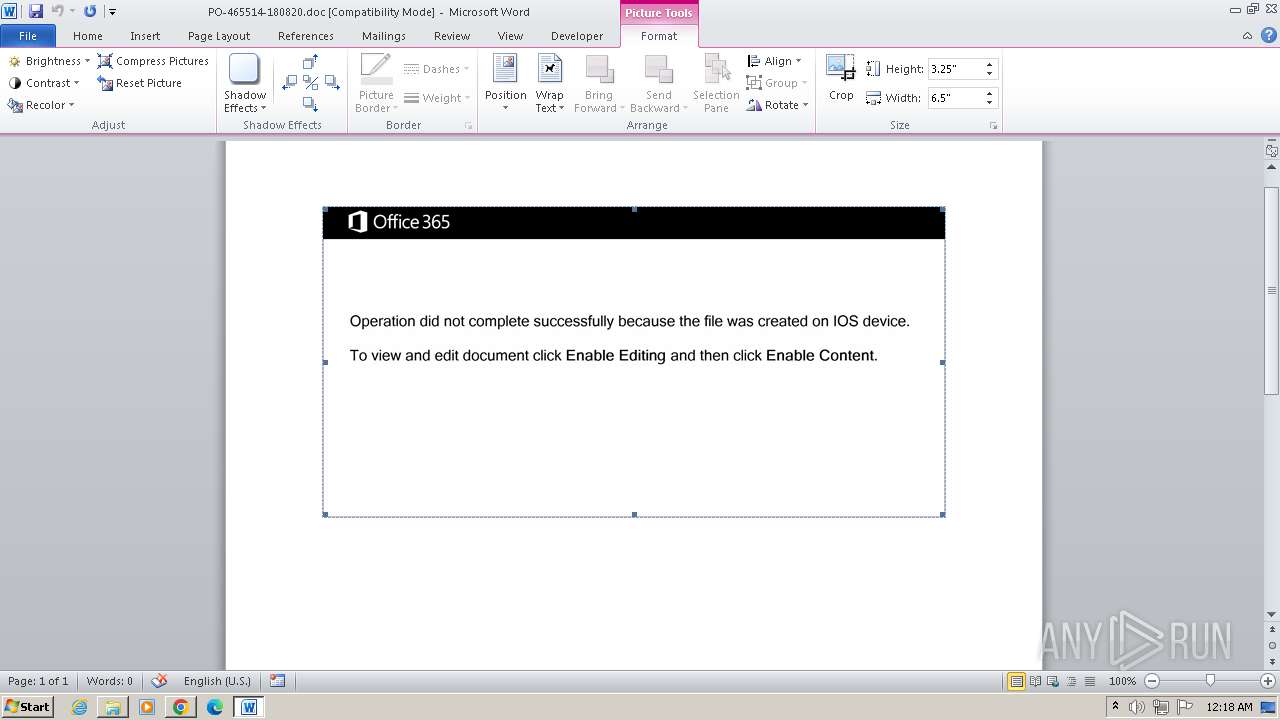Screen dimensions: 1280x720
Task: Open the Rotate dropdown
Action: click(x=778, y=105)
